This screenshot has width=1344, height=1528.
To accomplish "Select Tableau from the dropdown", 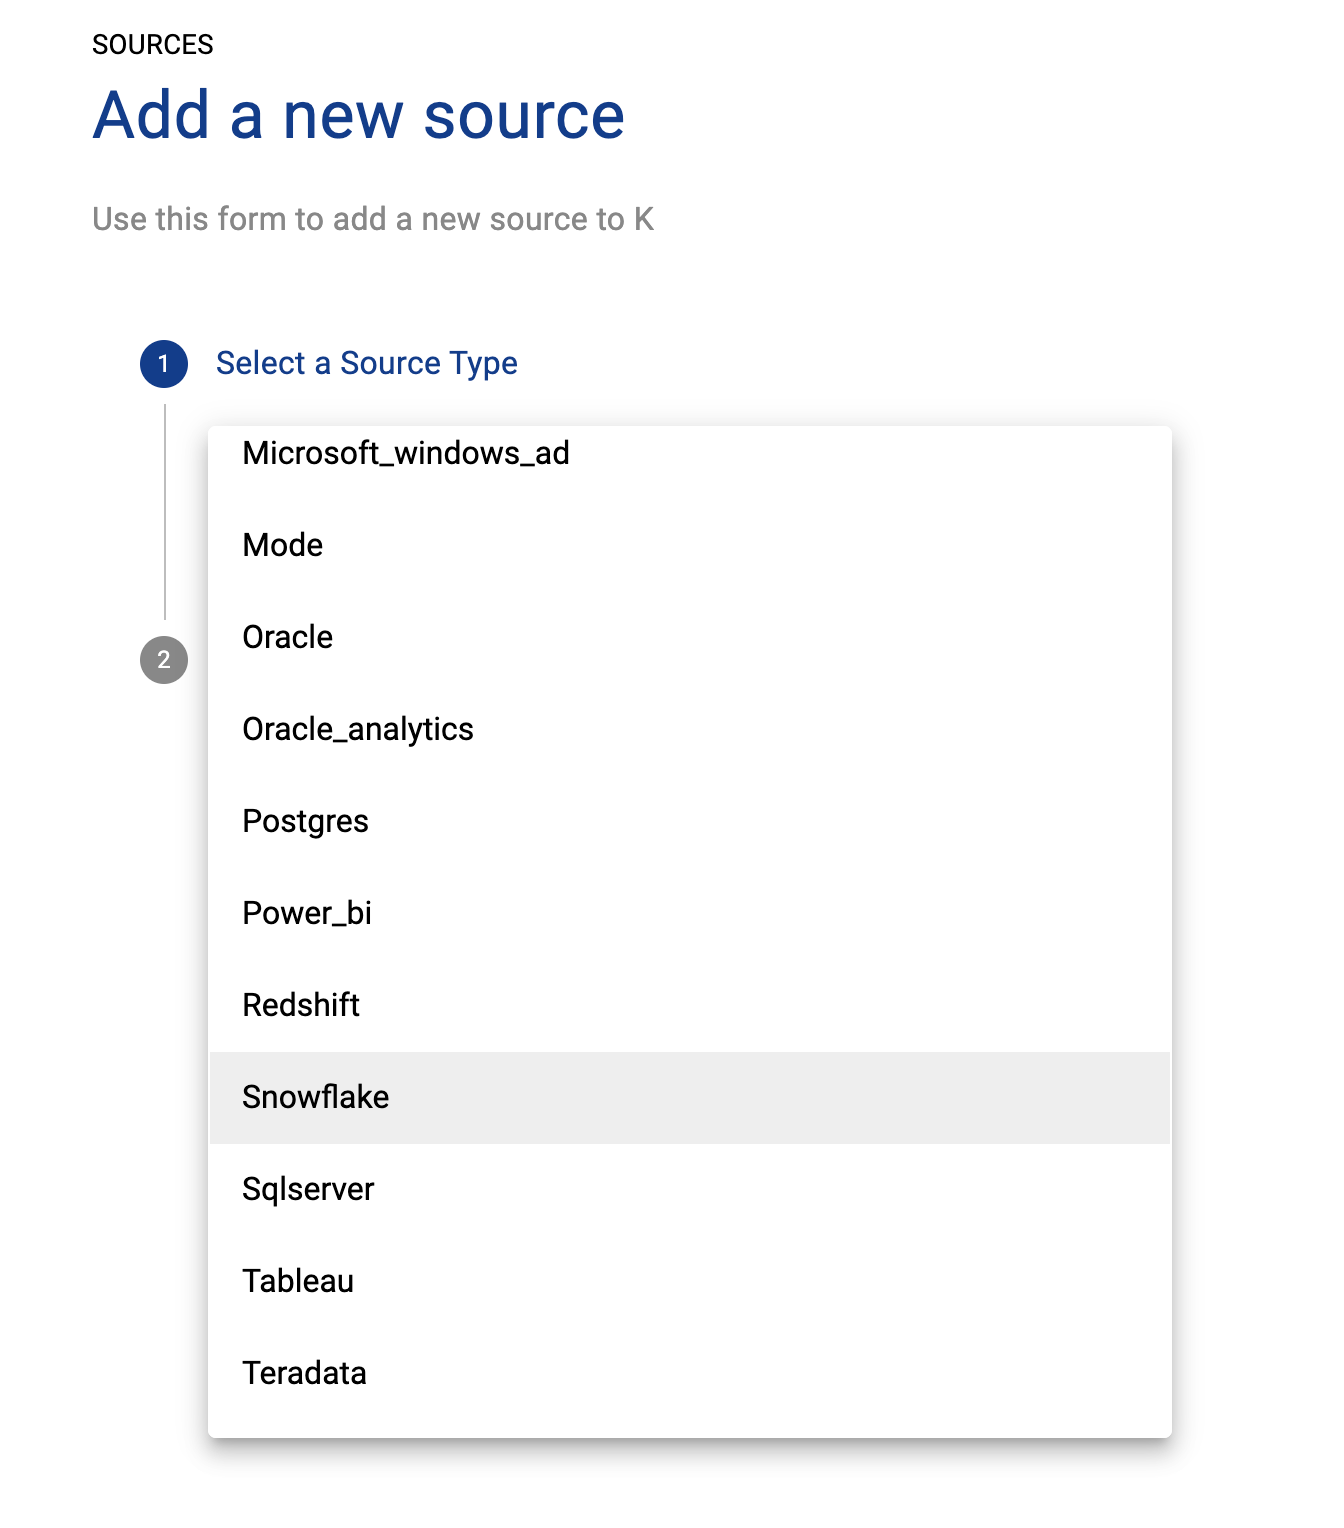I will (298, 1281).
